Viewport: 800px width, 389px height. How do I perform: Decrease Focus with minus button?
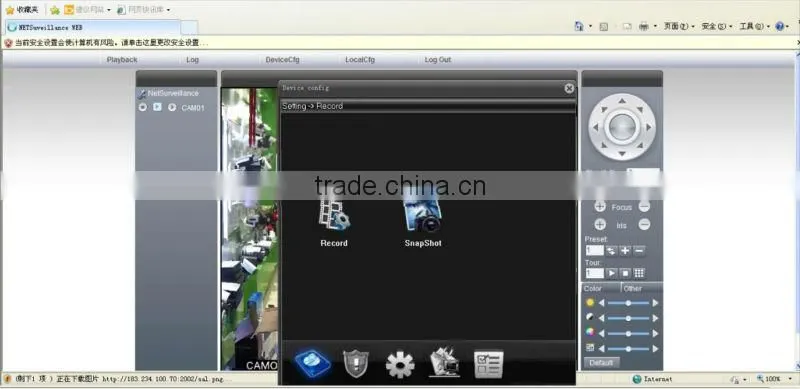(x=644, y=207)
